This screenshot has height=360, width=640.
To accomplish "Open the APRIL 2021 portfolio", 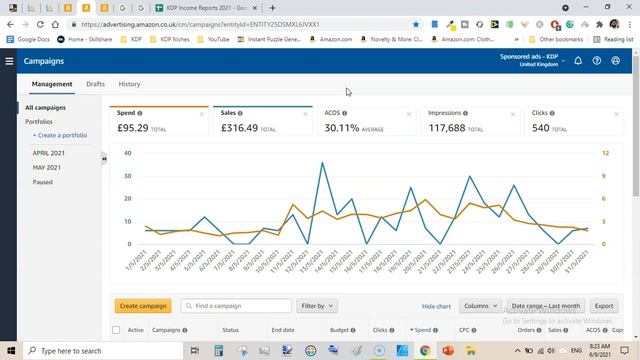I will pyautogui.click(x=49, y=153).
